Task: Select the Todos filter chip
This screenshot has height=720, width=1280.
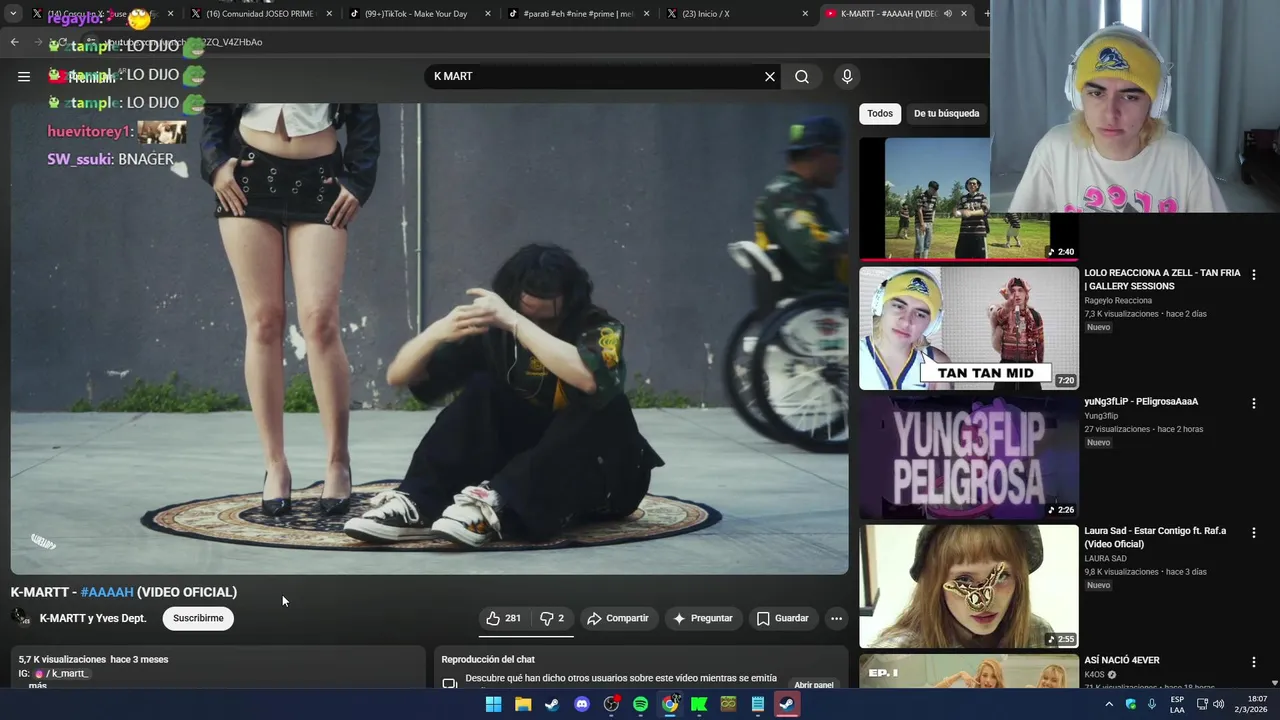Action: point(880,113)
